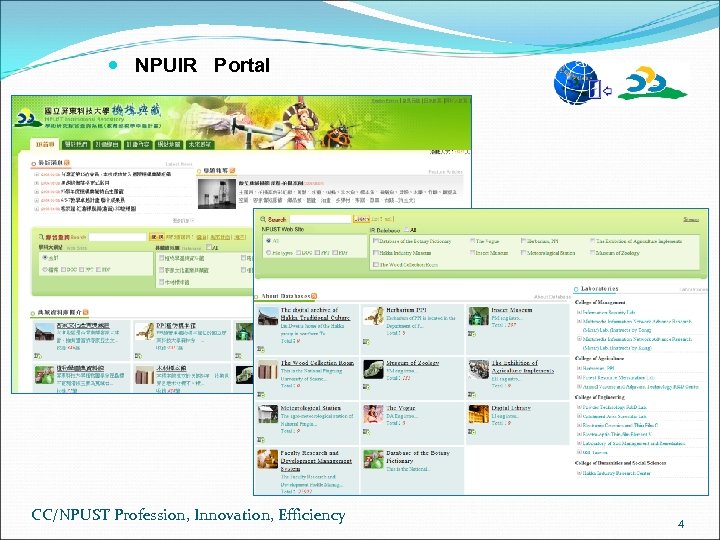This screenshot has height=540, width=720.
Task: Open Meteorological Station title link
Action: pos(311,408)
